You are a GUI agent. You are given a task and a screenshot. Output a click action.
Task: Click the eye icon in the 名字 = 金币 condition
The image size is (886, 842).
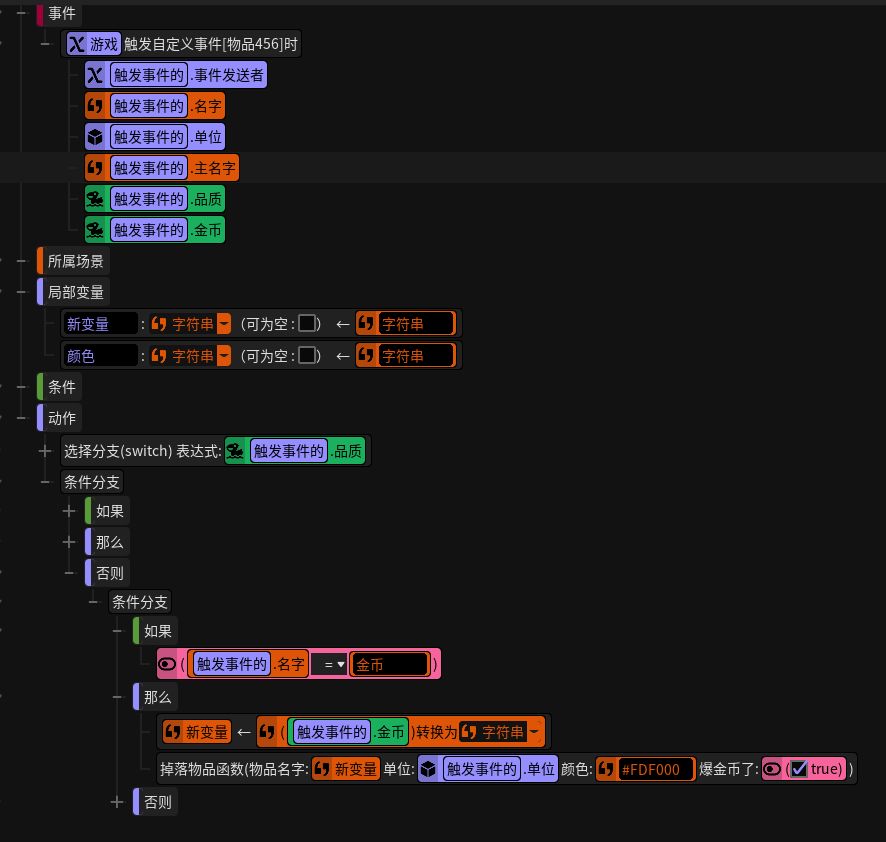[x=167, y=664]
